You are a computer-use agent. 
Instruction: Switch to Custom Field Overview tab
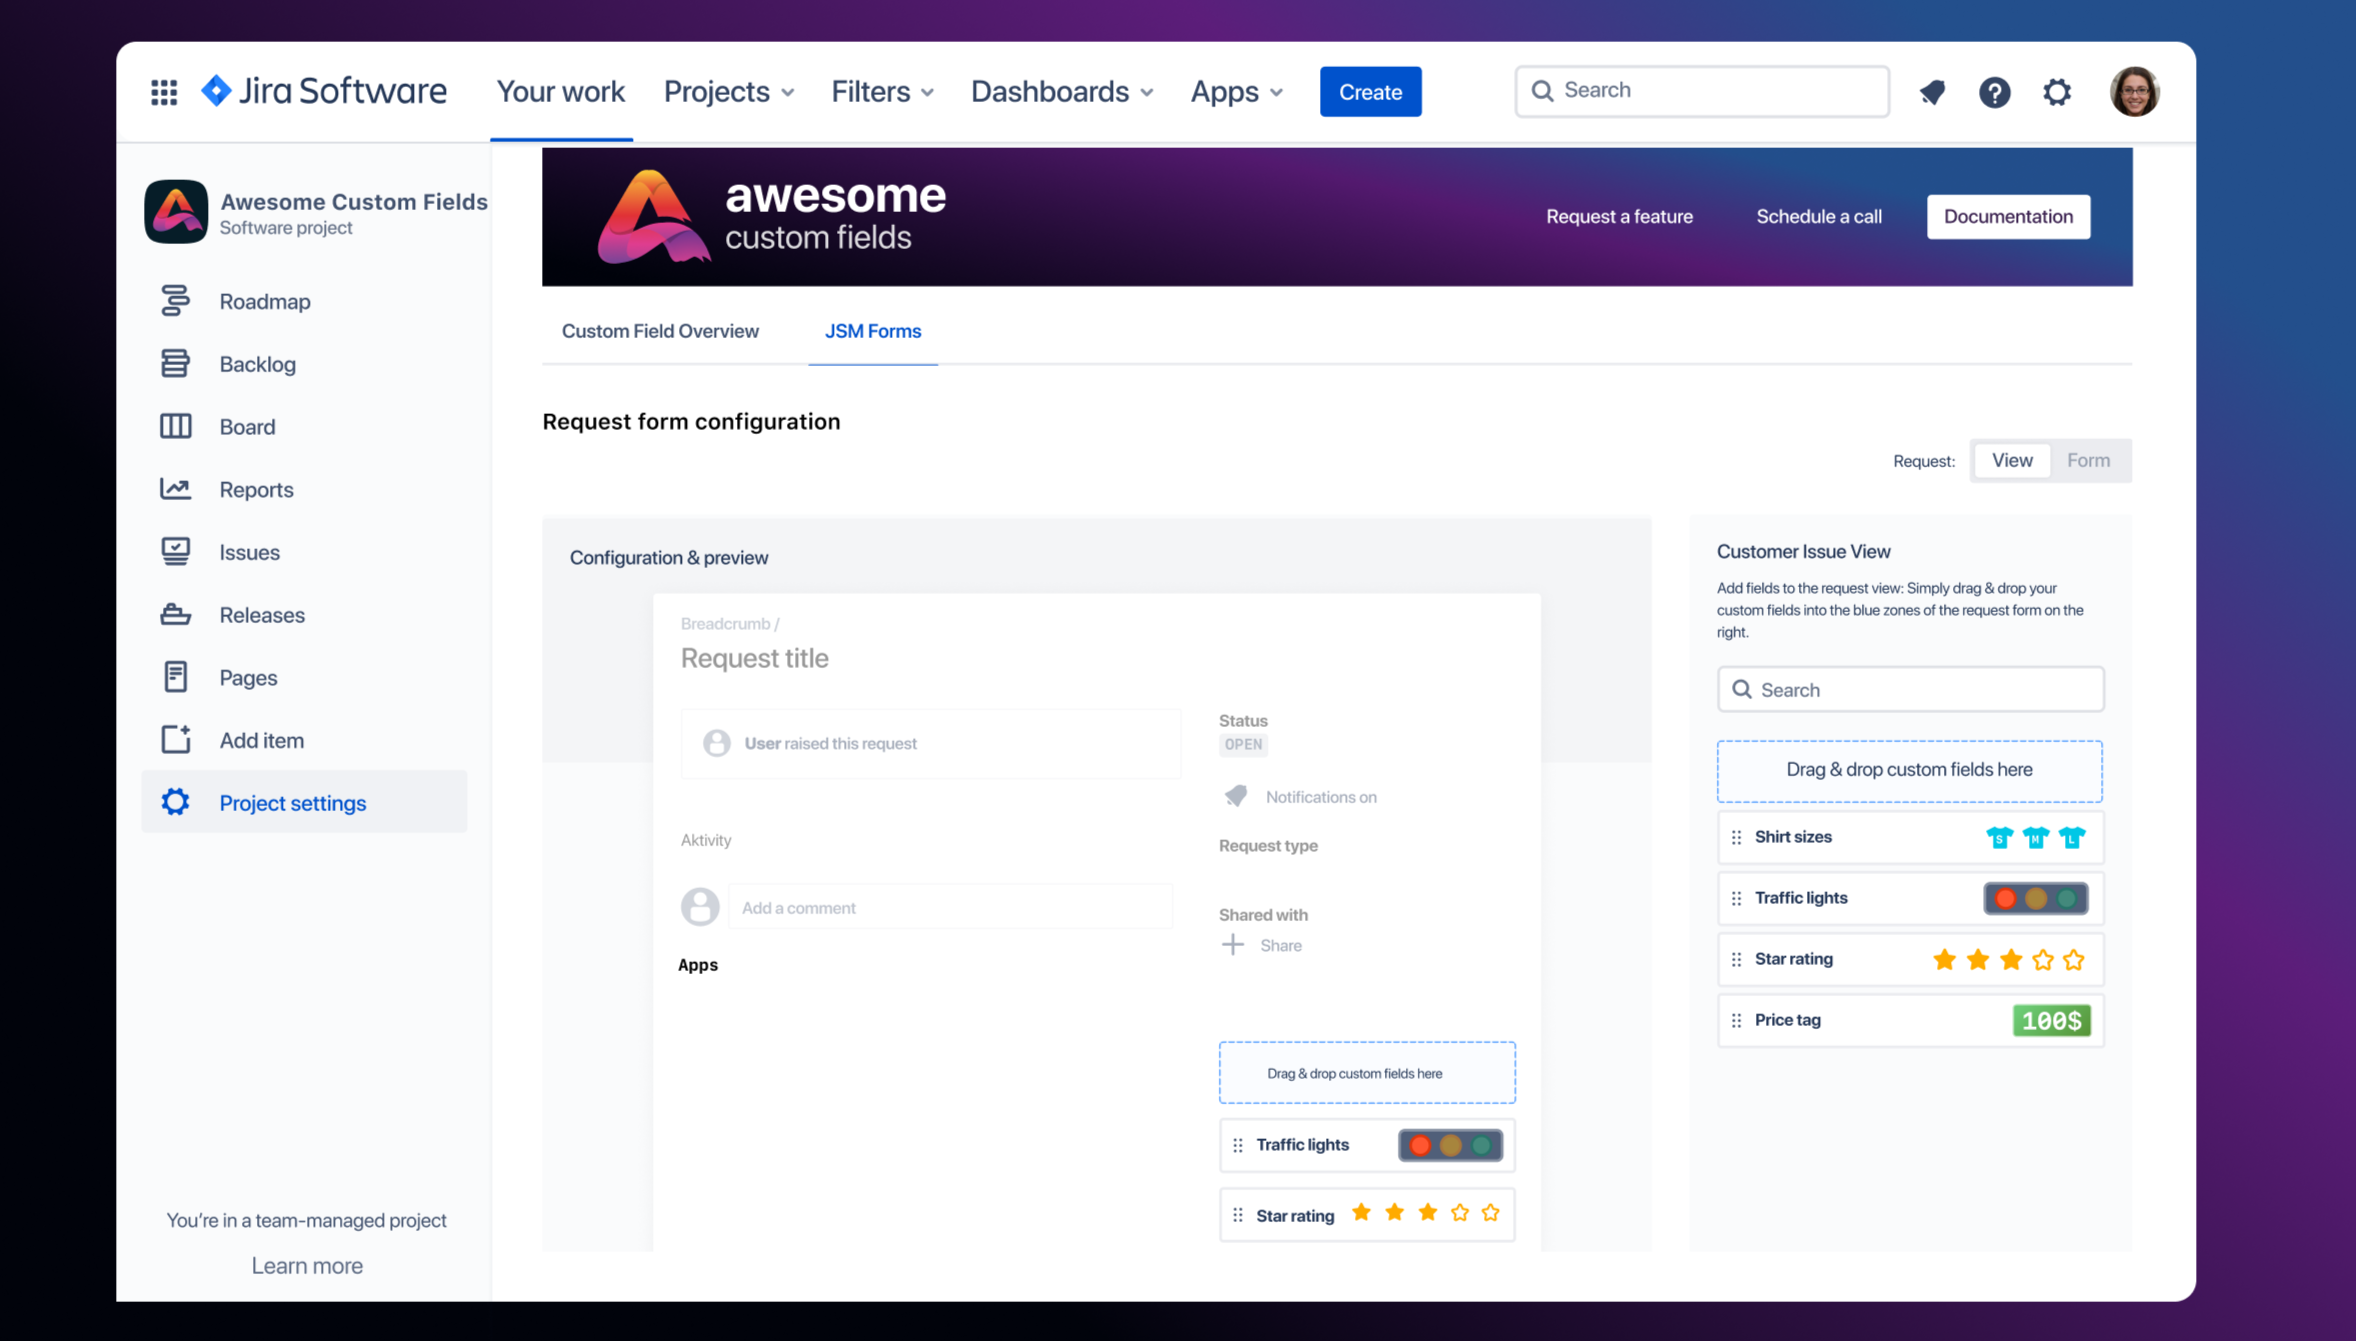(x=660, y=331)
